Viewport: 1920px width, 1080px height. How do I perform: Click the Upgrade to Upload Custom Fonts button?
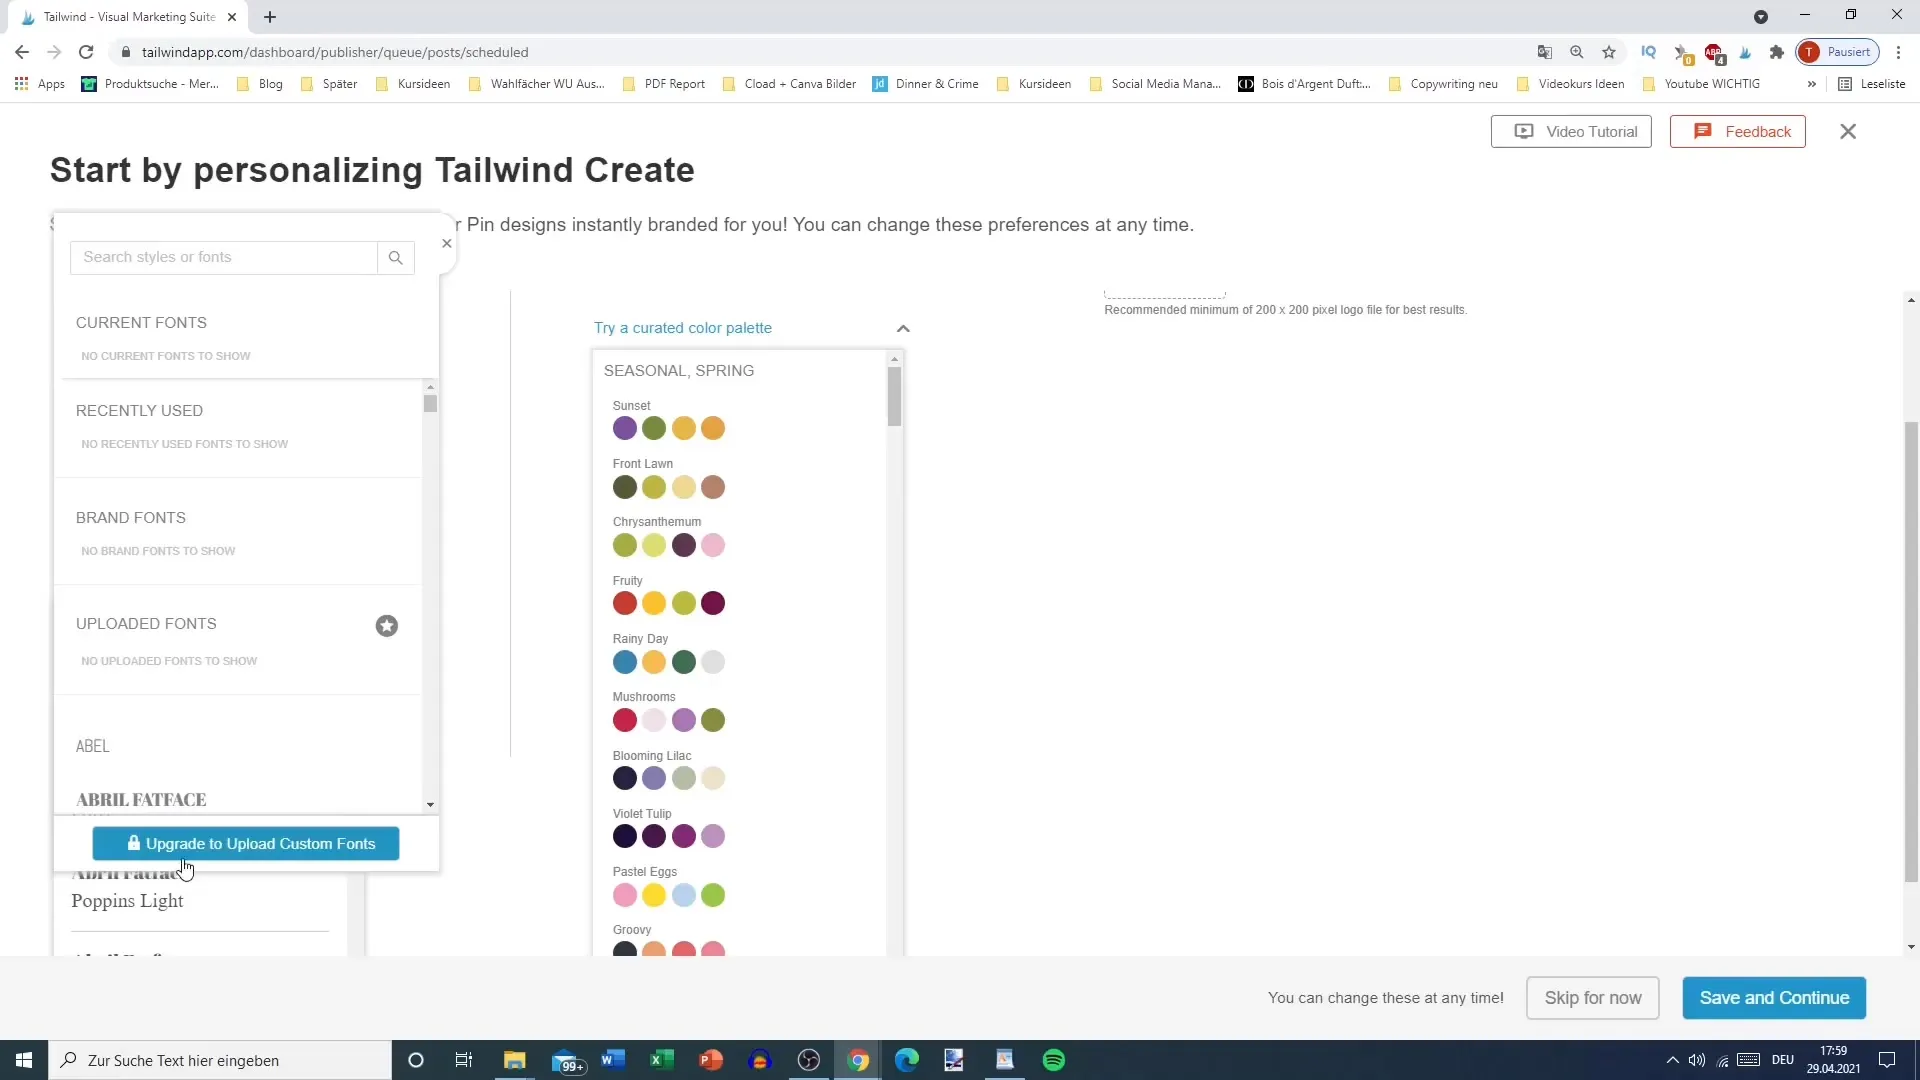pos(247,843)
